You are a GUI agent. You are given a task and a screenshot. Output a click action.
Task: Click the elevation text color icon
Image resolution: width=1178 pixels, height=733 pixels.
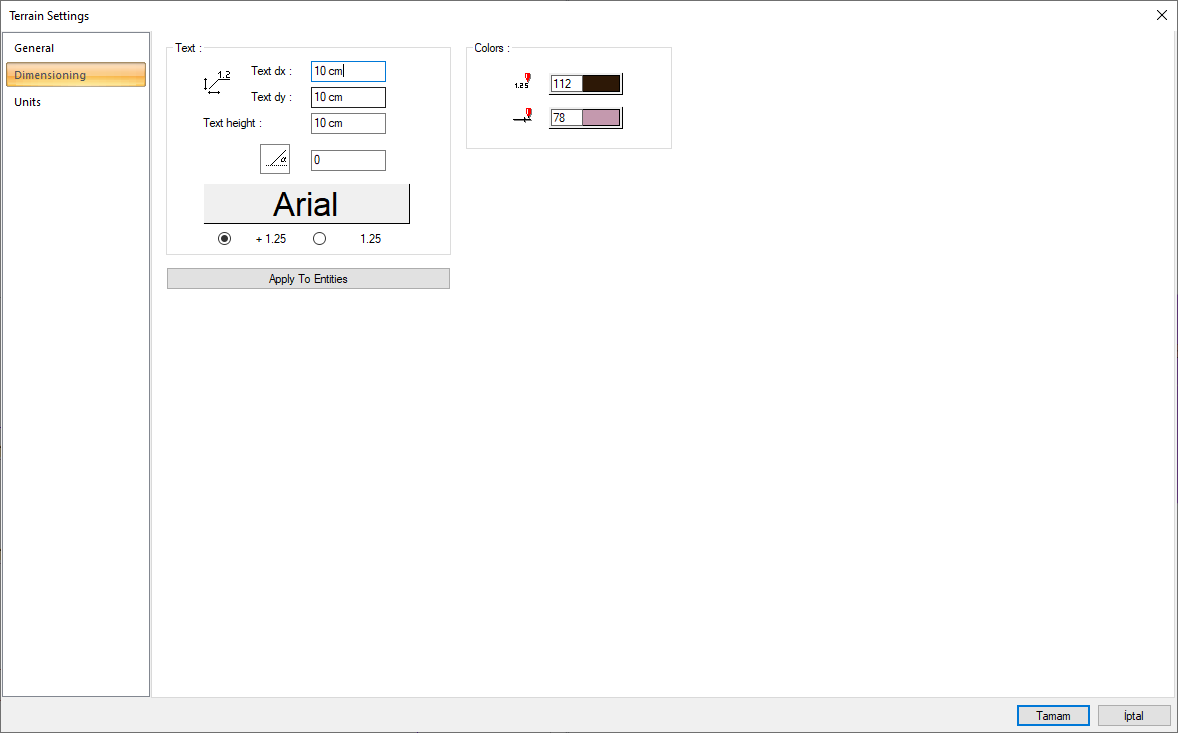coord(522,83)
